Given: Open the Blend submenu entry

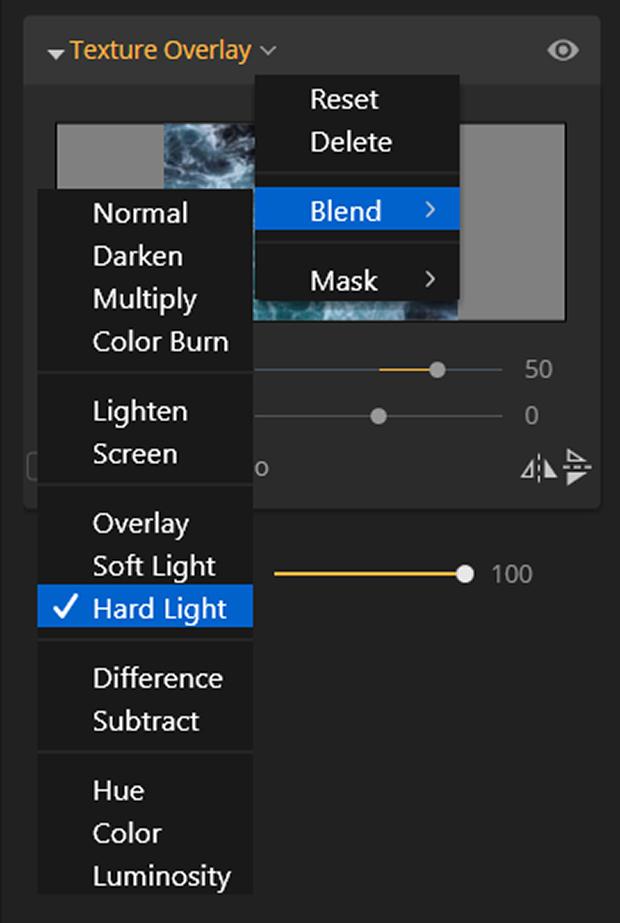Looking at the screenshot, I should pos(357,208).
